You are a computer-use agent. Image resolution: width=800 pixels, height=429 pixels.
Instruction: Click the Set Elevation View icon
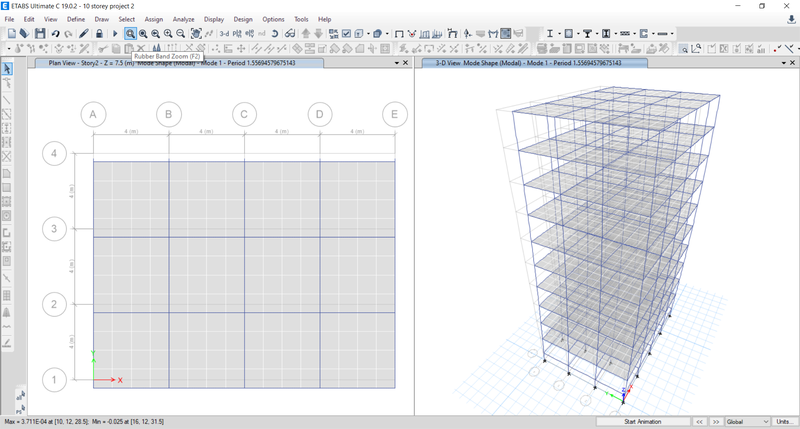pyautogui.click(x=249, y=34)
